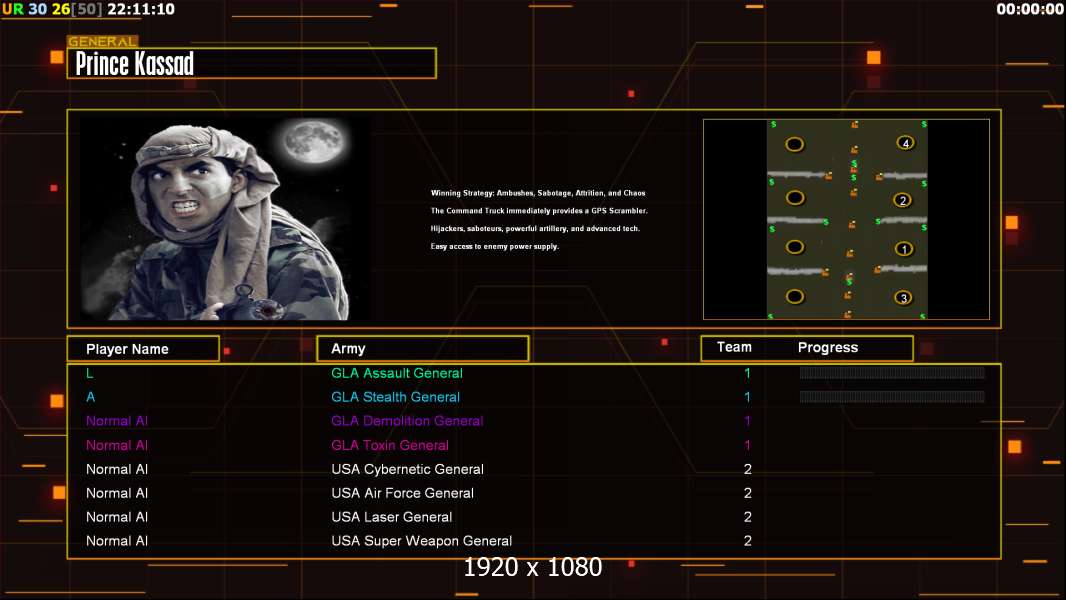Click the empty start circle across from number 3
This screenshot has height=600, width=1066.
(795, 296)
